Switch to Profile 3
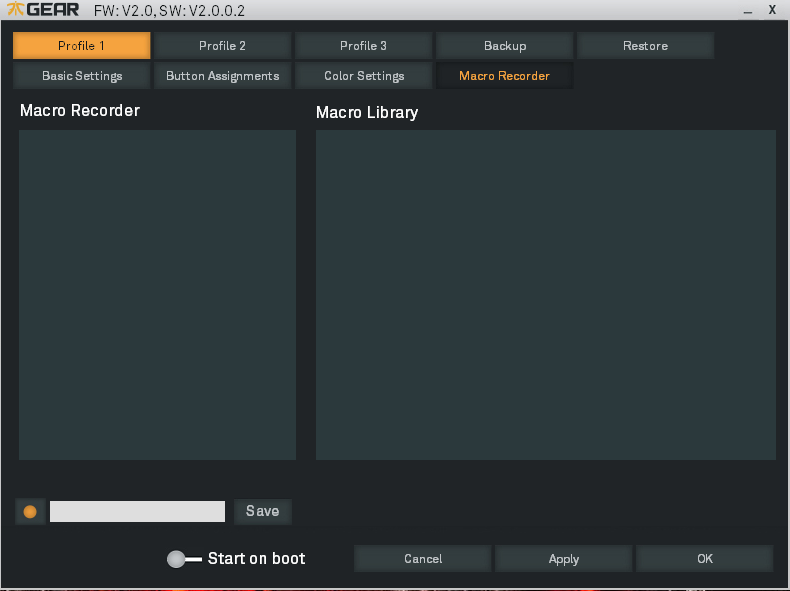 click(364, 46)
